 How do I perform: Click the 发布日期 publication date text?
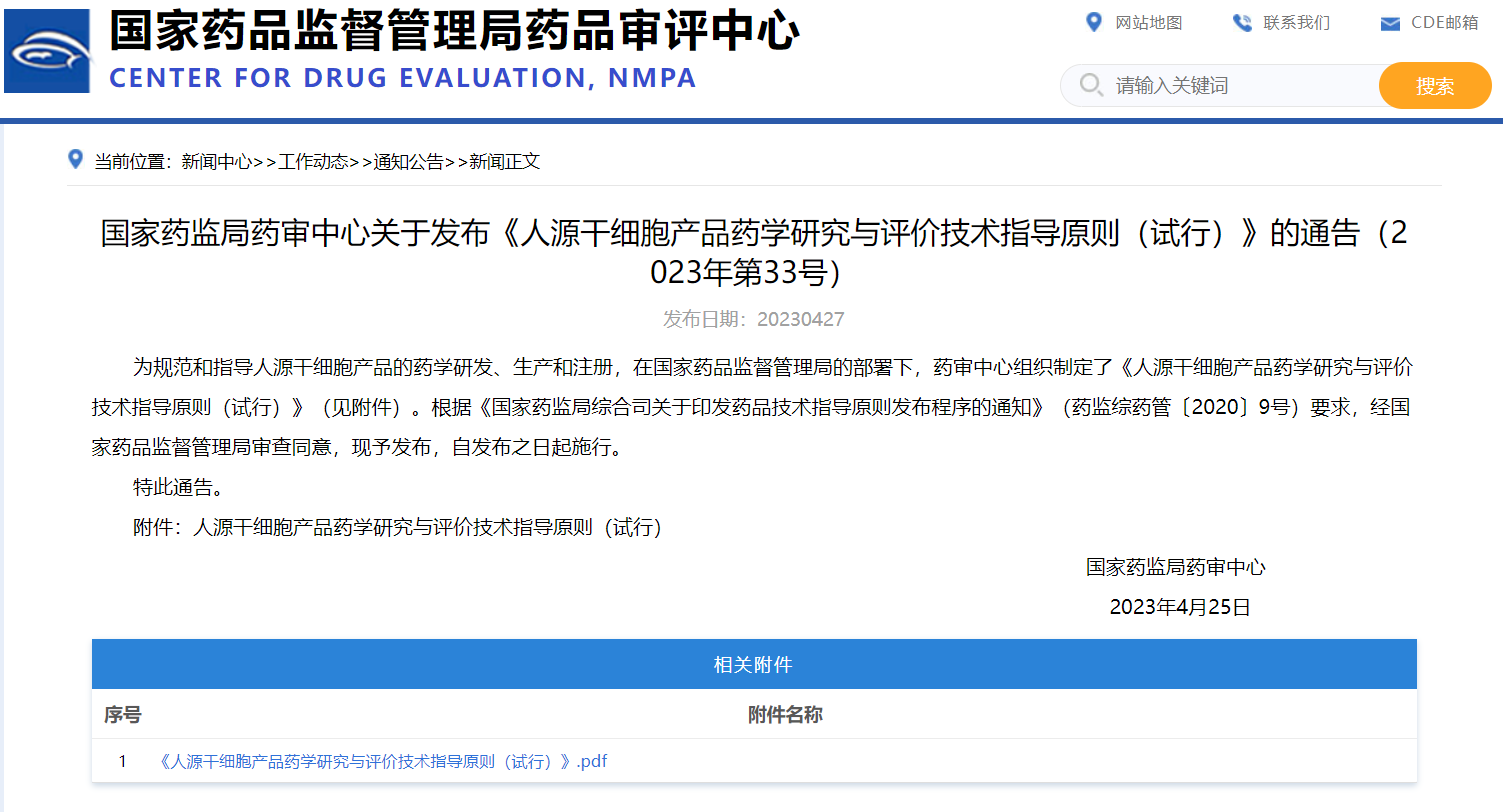[752, 318]
